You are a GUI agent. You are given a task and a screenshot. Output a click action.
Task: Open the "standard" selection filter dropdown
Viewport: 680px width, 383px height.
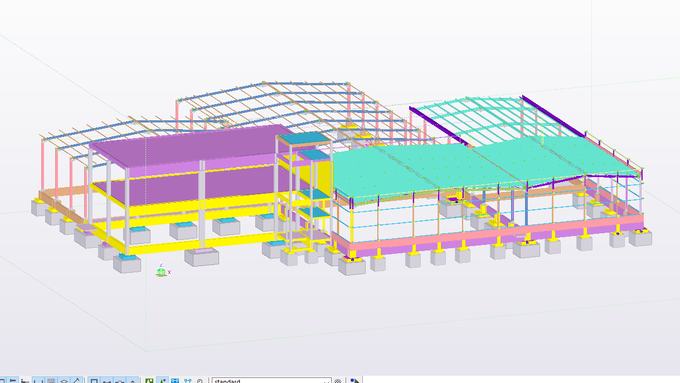(x=271, y=380)
